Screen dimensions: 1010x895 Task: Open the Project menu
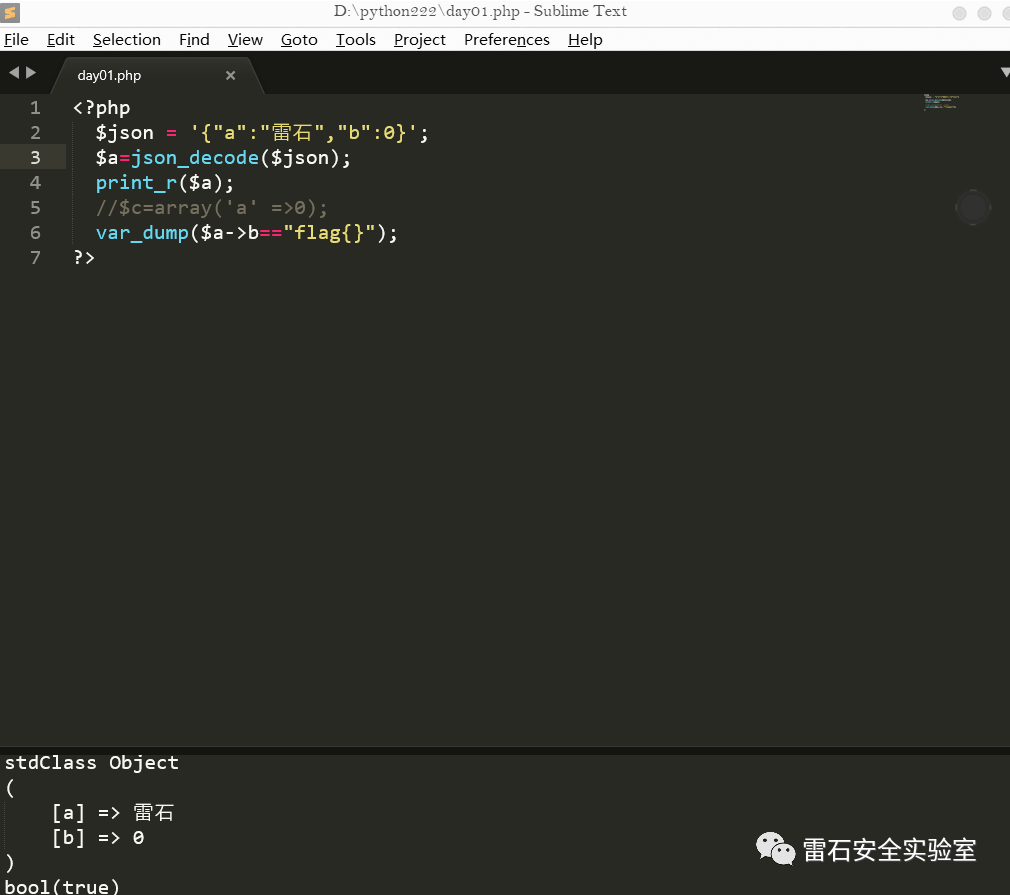[420, 40]
